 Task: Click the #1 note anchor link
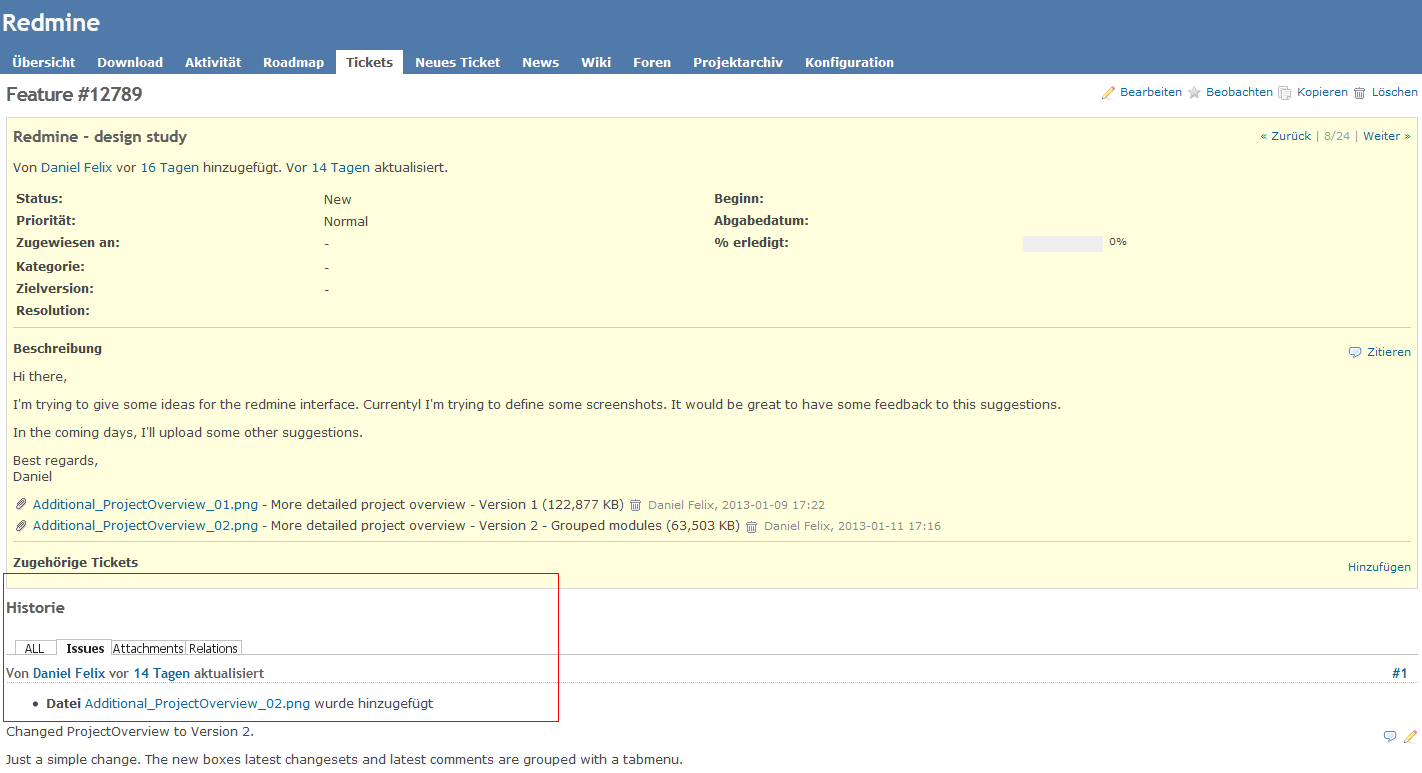point(1399,674)
